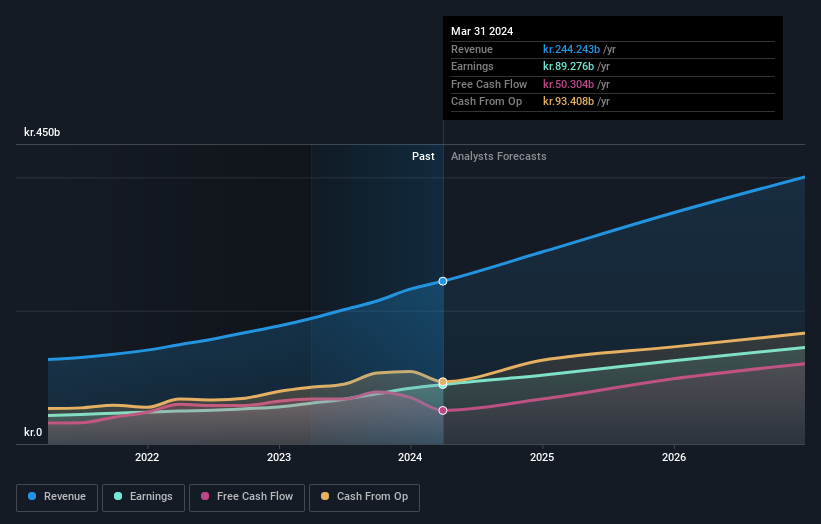Image resolution: width=821 pixels, height=524 pixels.
Task: Click the kr.93.408b cash from op value
Action: pyautogui.click(x=569, y=102)
